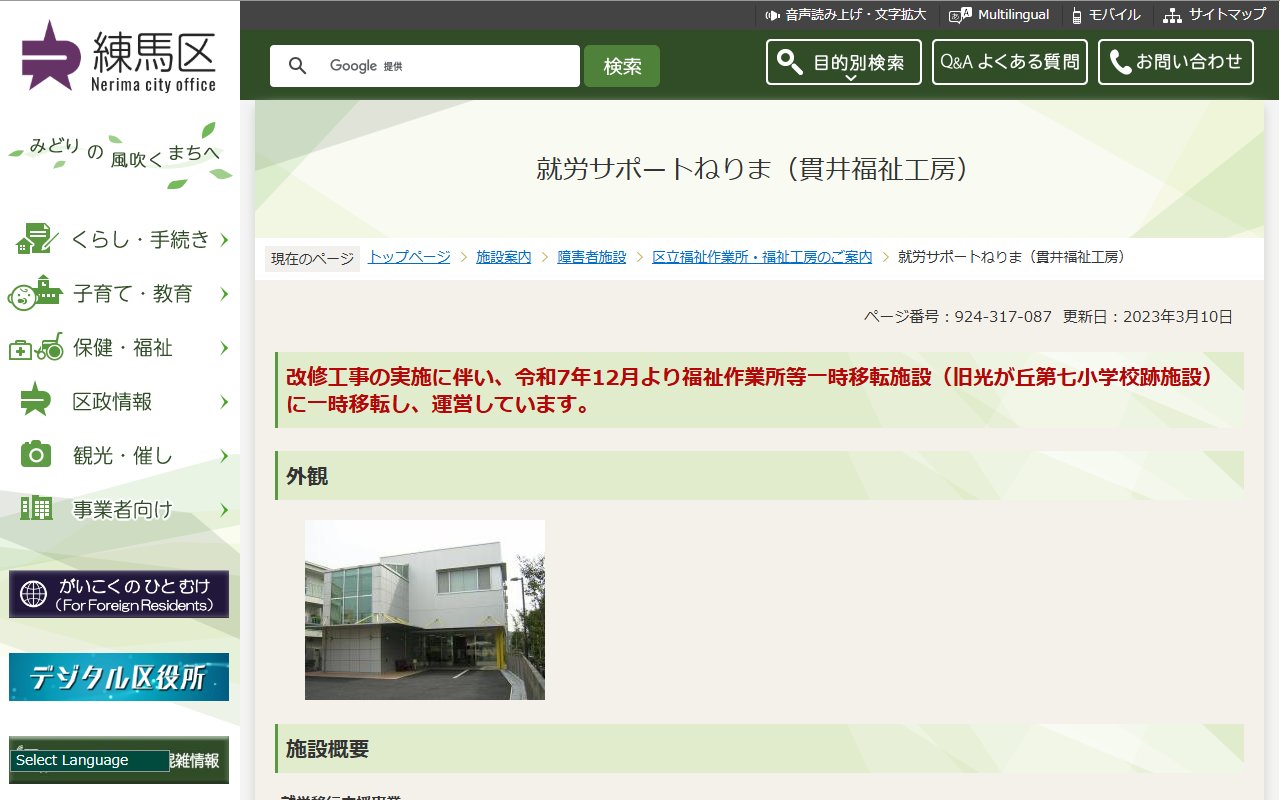1280x800 pixels.
Task: Click the 外観 section heading
Action: click(x=760, y=476)
